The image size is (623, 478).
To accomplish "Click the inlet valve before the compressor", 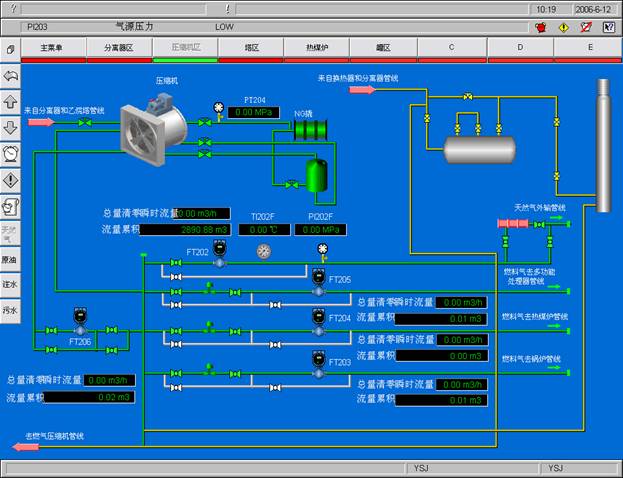I will (85, 123).
